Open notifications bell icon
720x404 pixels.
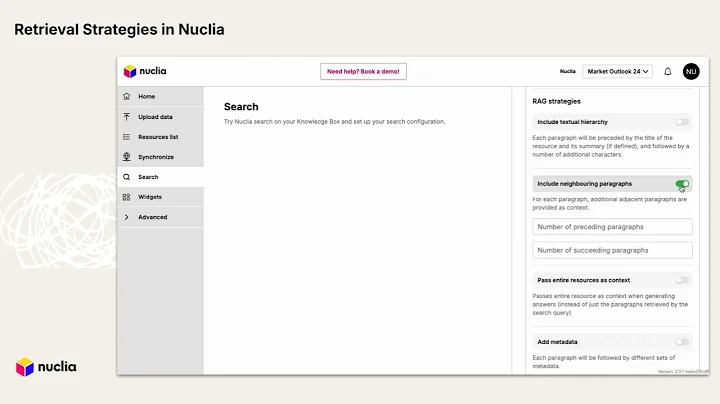[x=668, y=72]
